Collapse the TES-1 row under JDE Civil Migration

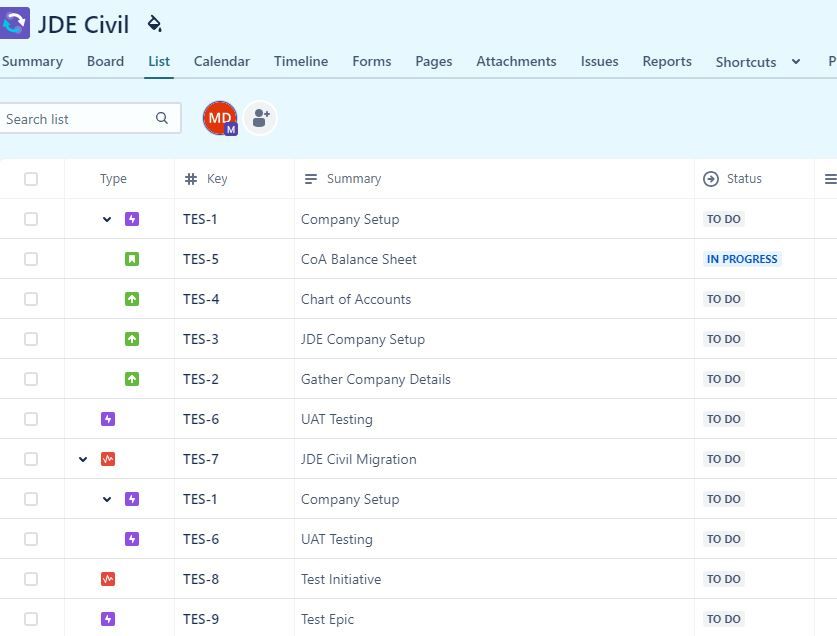tap(107, 499)
